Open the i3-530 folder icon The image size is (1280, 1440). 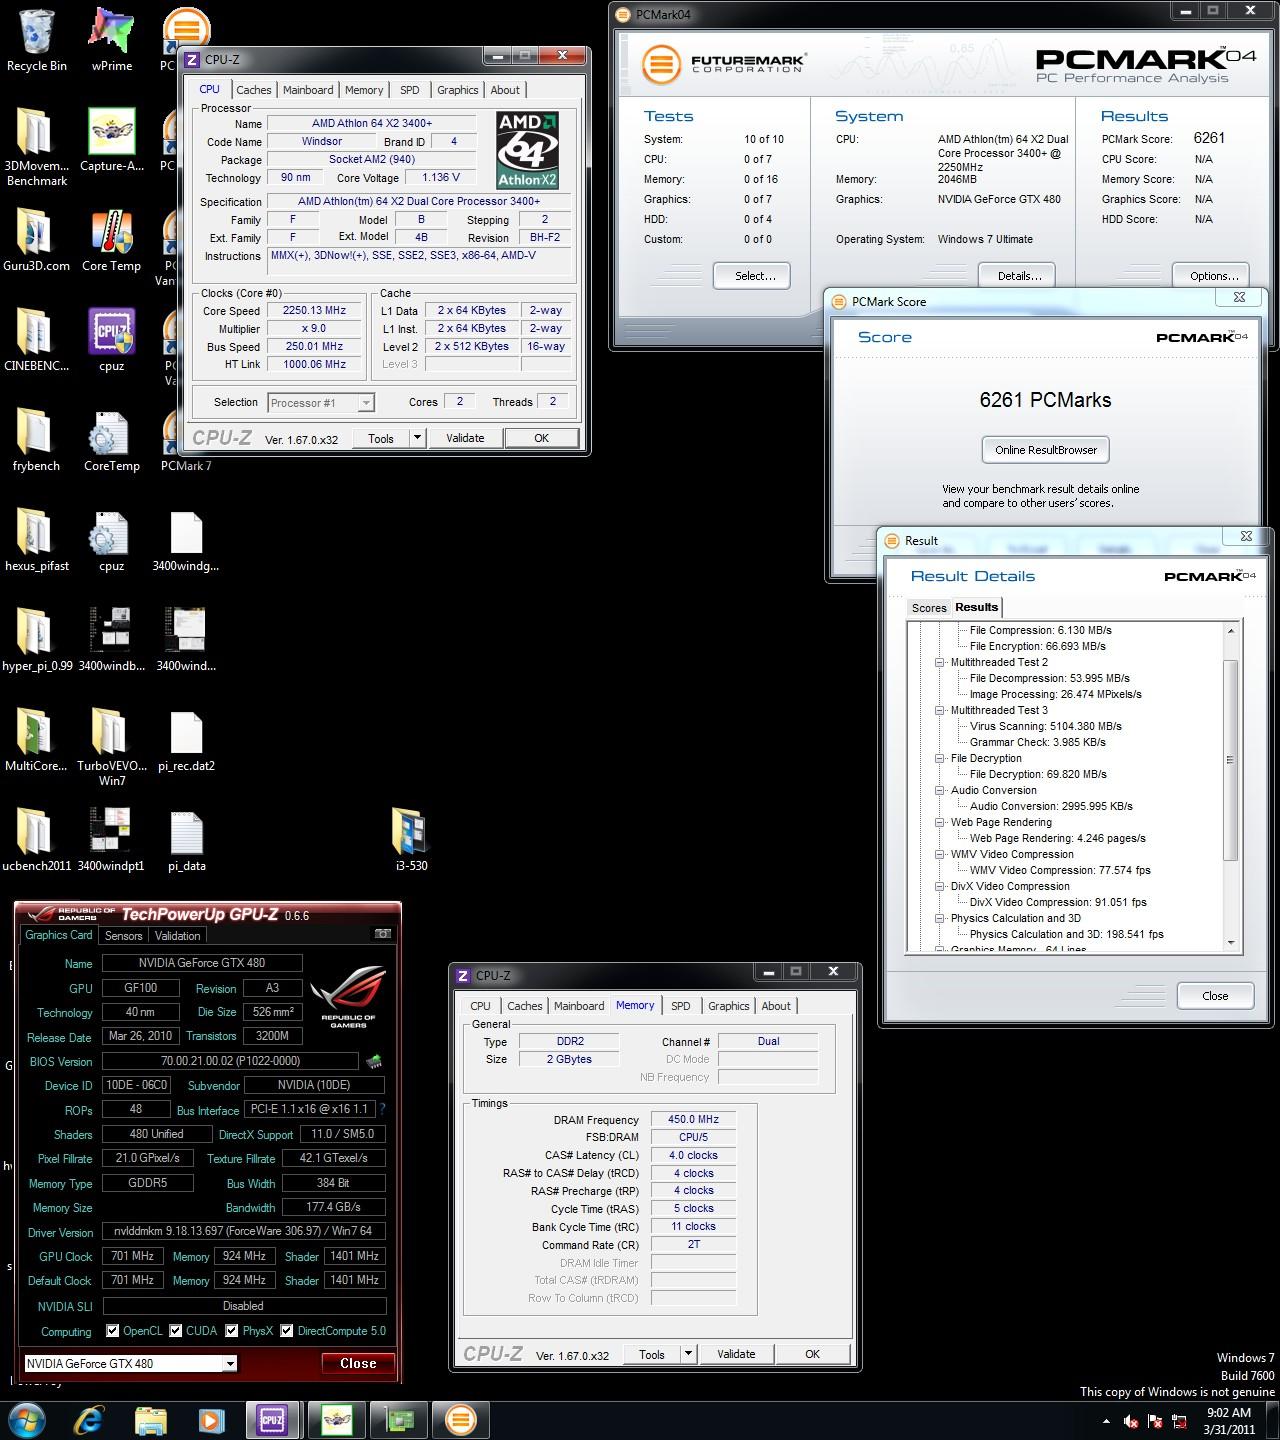(411, 840)
